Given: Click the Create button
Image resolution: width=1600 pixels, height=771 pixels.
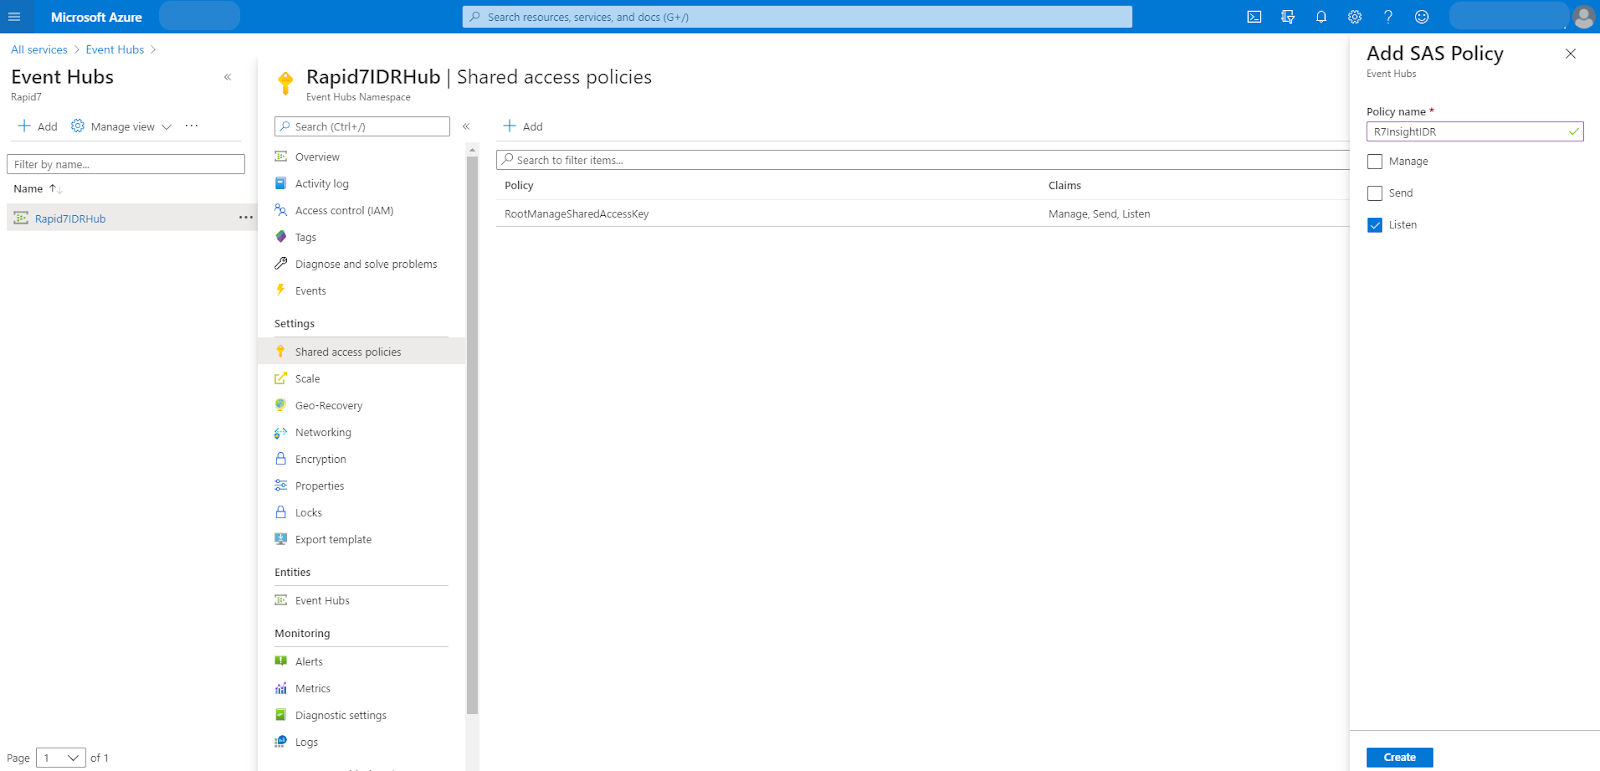Looking at the screenshot, I should click(x=1399, y=757).
